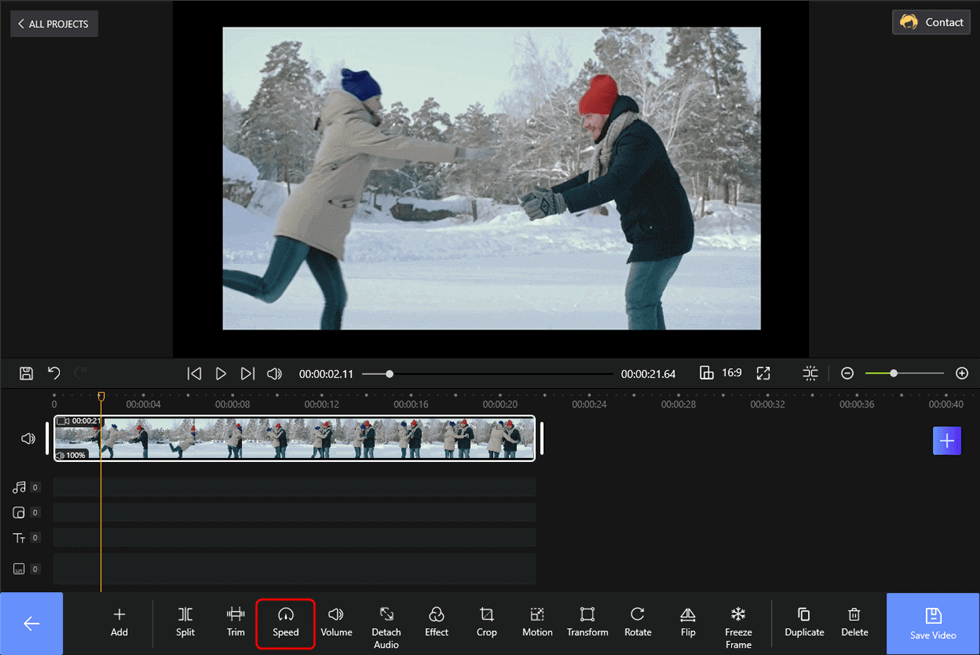
Task: Click the clip's right trim handle
Action: click(x=541, y=438)
